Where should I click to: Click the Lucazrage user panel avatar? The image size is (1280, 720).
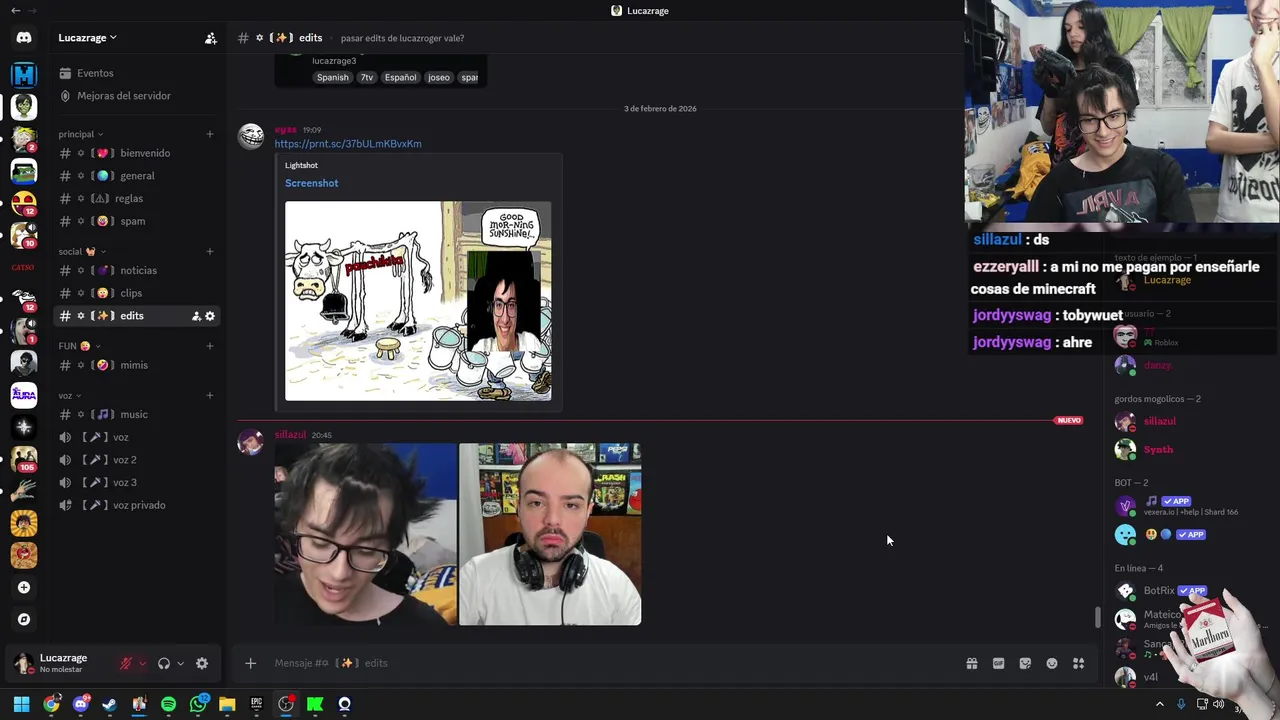(x=24, y=663)
